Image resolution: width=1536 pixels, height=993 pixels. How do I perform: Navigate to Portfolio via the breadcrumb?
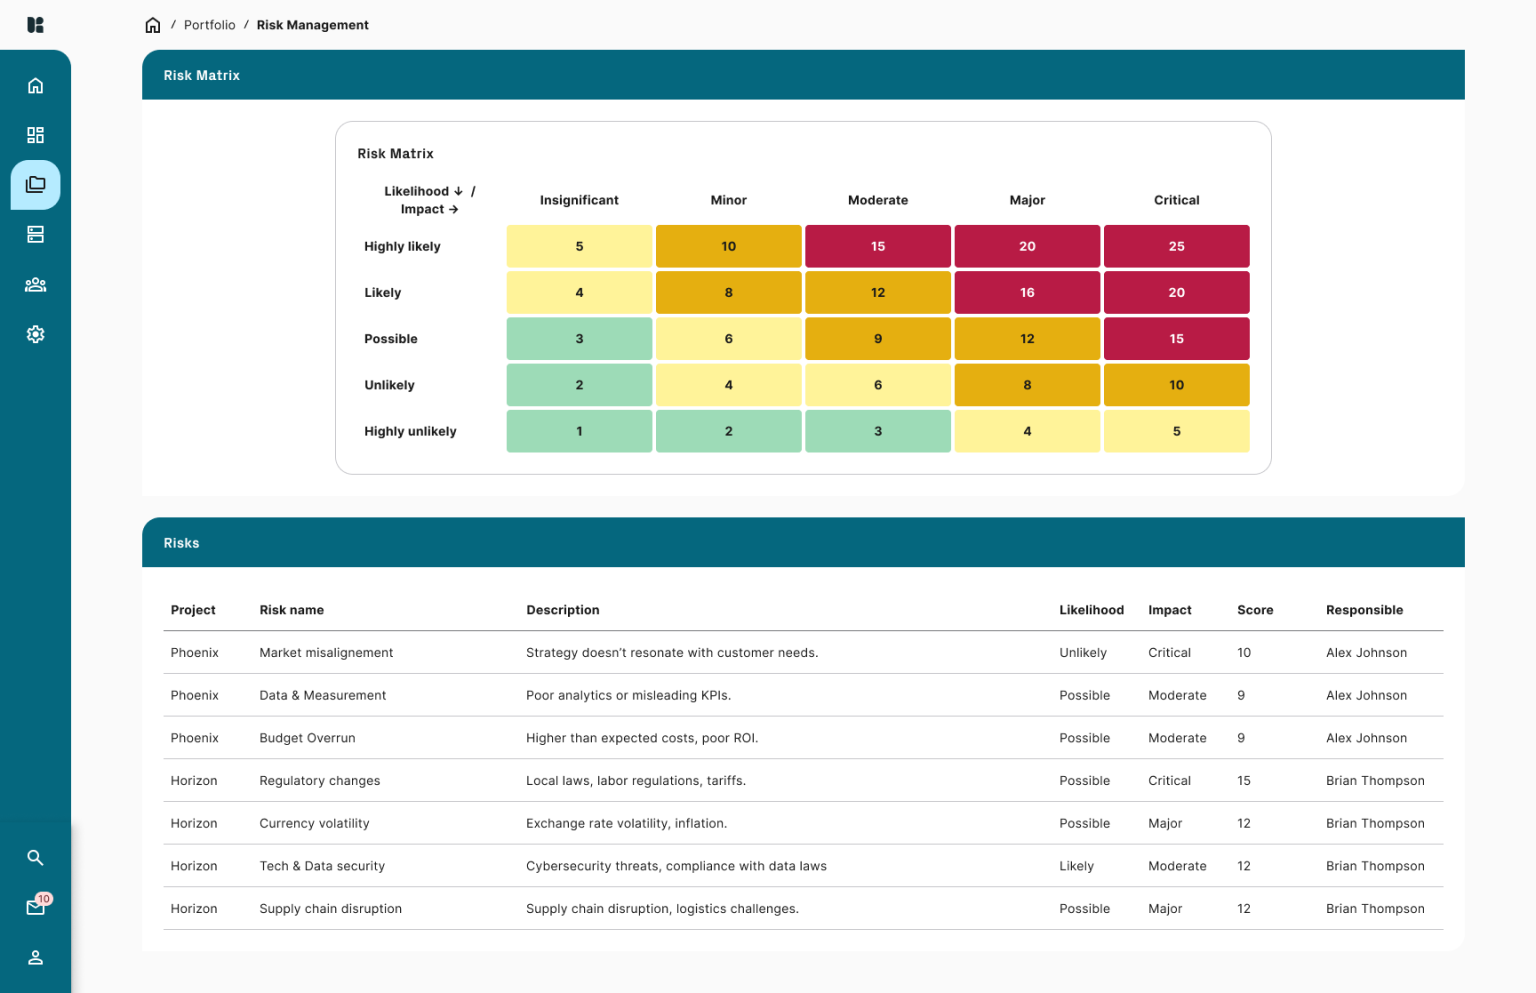[x=209, y=24]
